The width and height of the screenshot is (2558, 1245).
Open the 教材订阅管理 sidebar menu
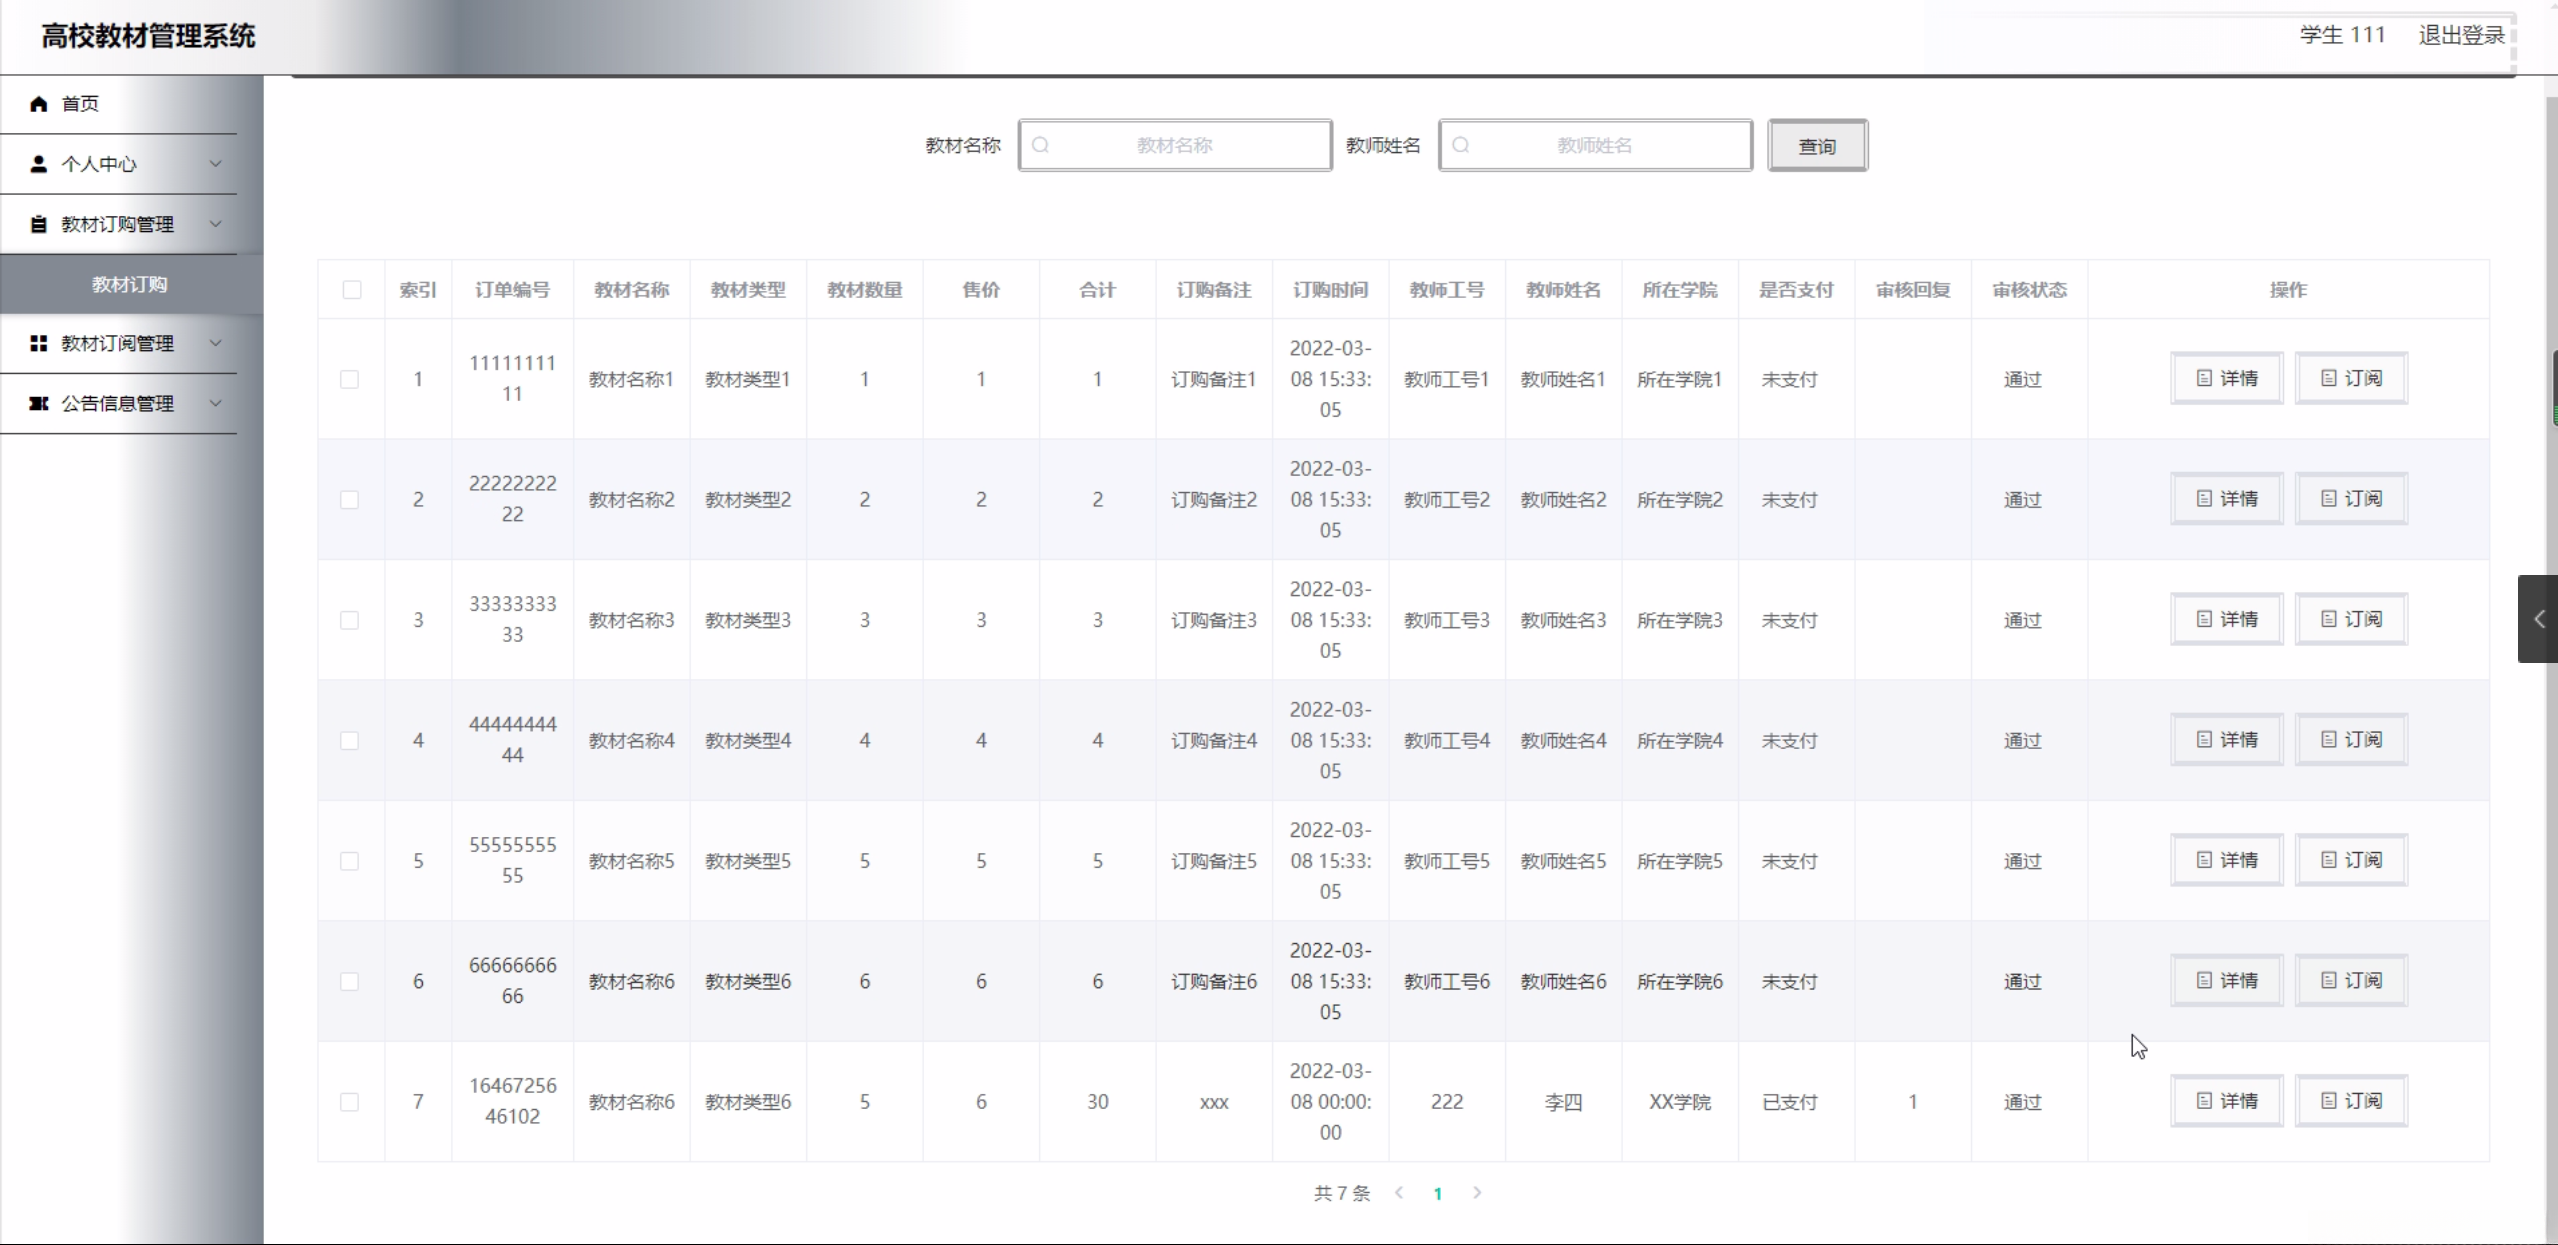point(118,344)
